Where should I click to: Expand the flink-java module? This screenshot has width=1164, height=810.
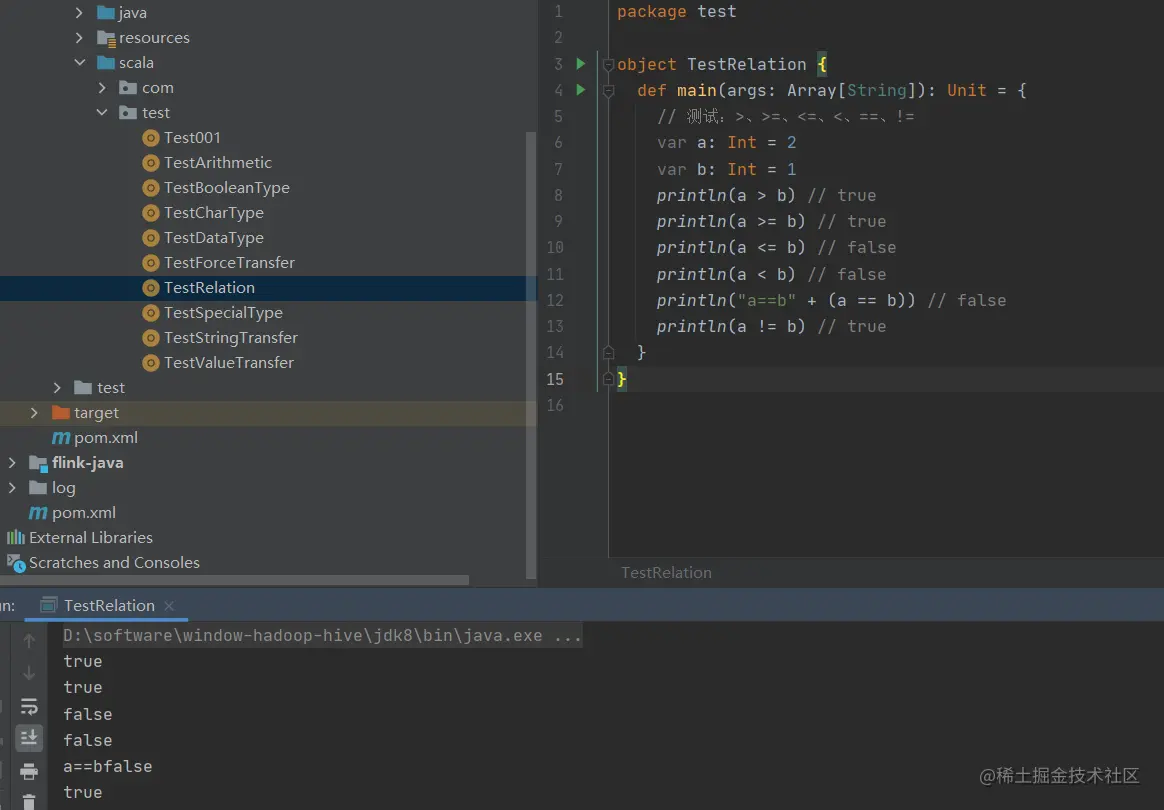pos(12,463)
